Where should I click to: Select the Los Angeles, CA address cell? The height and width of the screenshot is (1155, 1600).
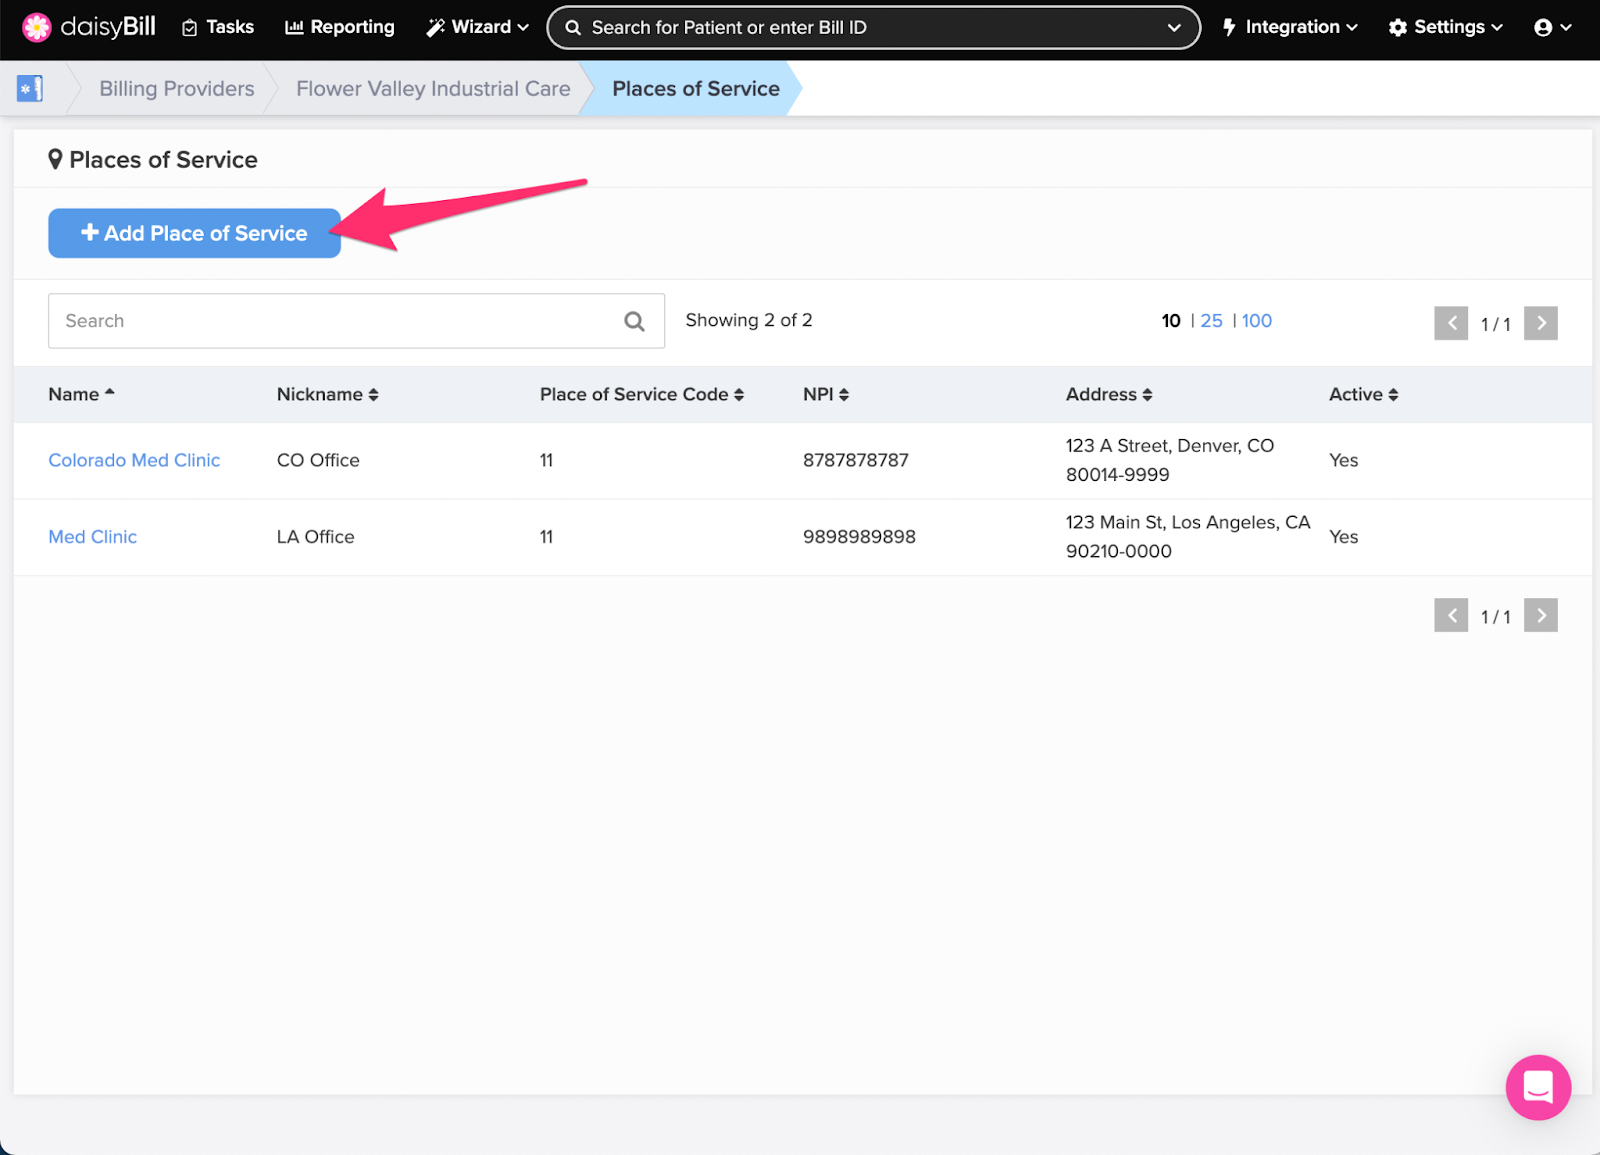click(1188, 537)
